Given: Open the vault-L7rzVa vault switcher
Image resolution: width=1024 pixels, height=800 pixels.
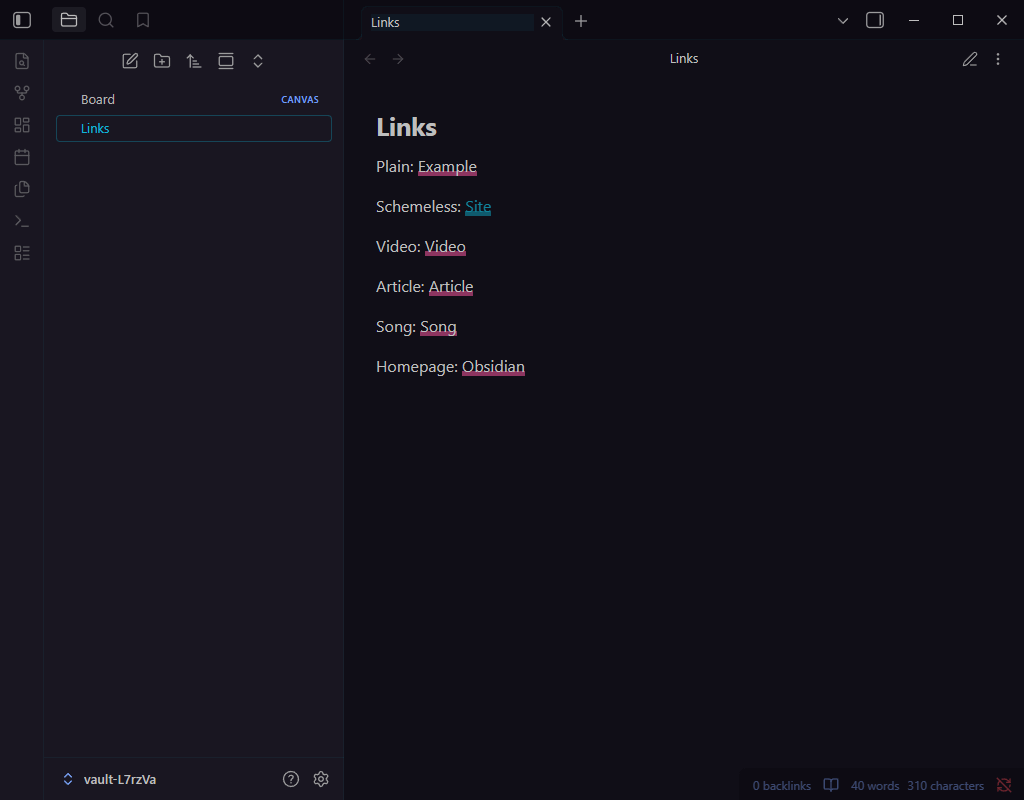Looking at the screenshot, I should (109, 779).
